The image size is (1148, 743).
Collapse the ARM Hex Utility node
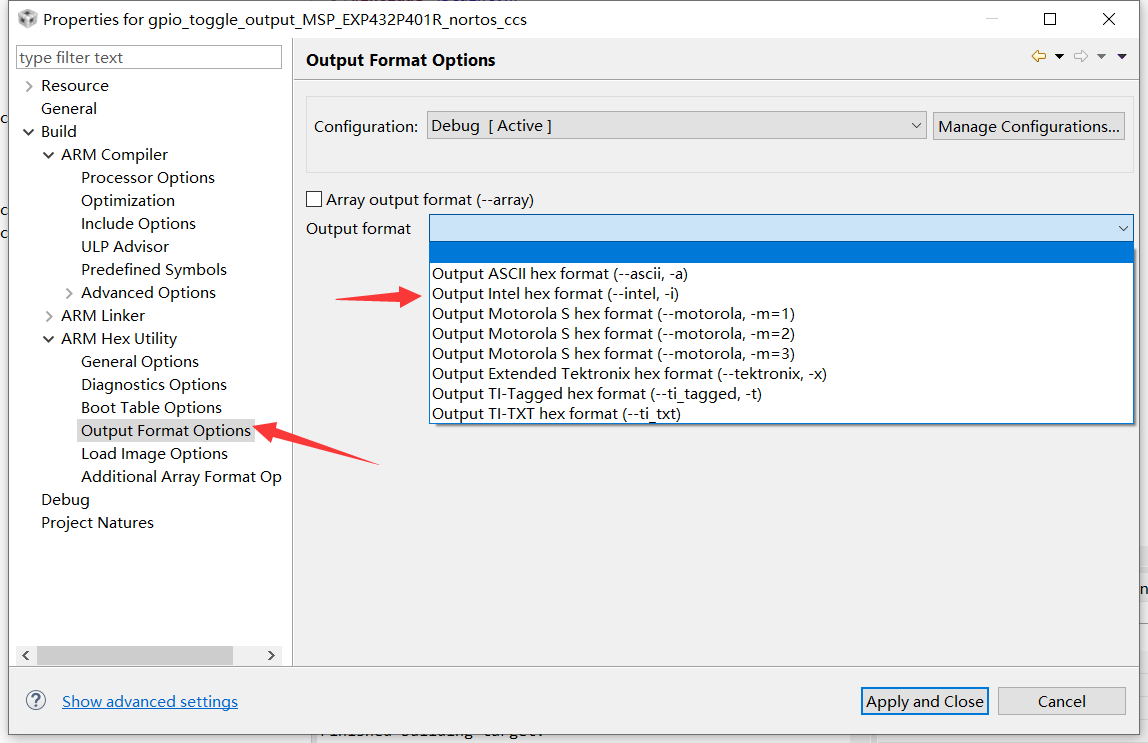tap(49, 339)
